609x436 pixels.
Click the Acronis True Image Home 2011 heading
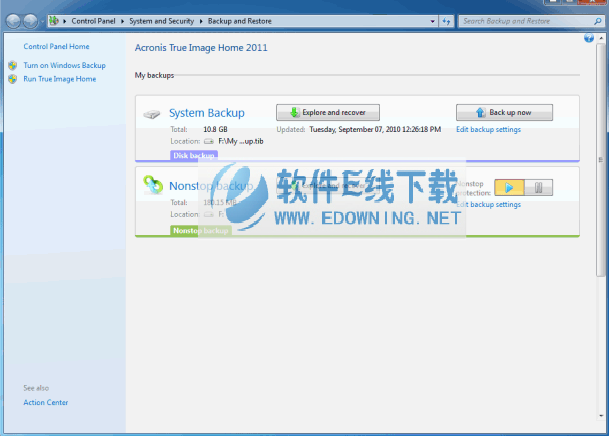tap(201, 48)
